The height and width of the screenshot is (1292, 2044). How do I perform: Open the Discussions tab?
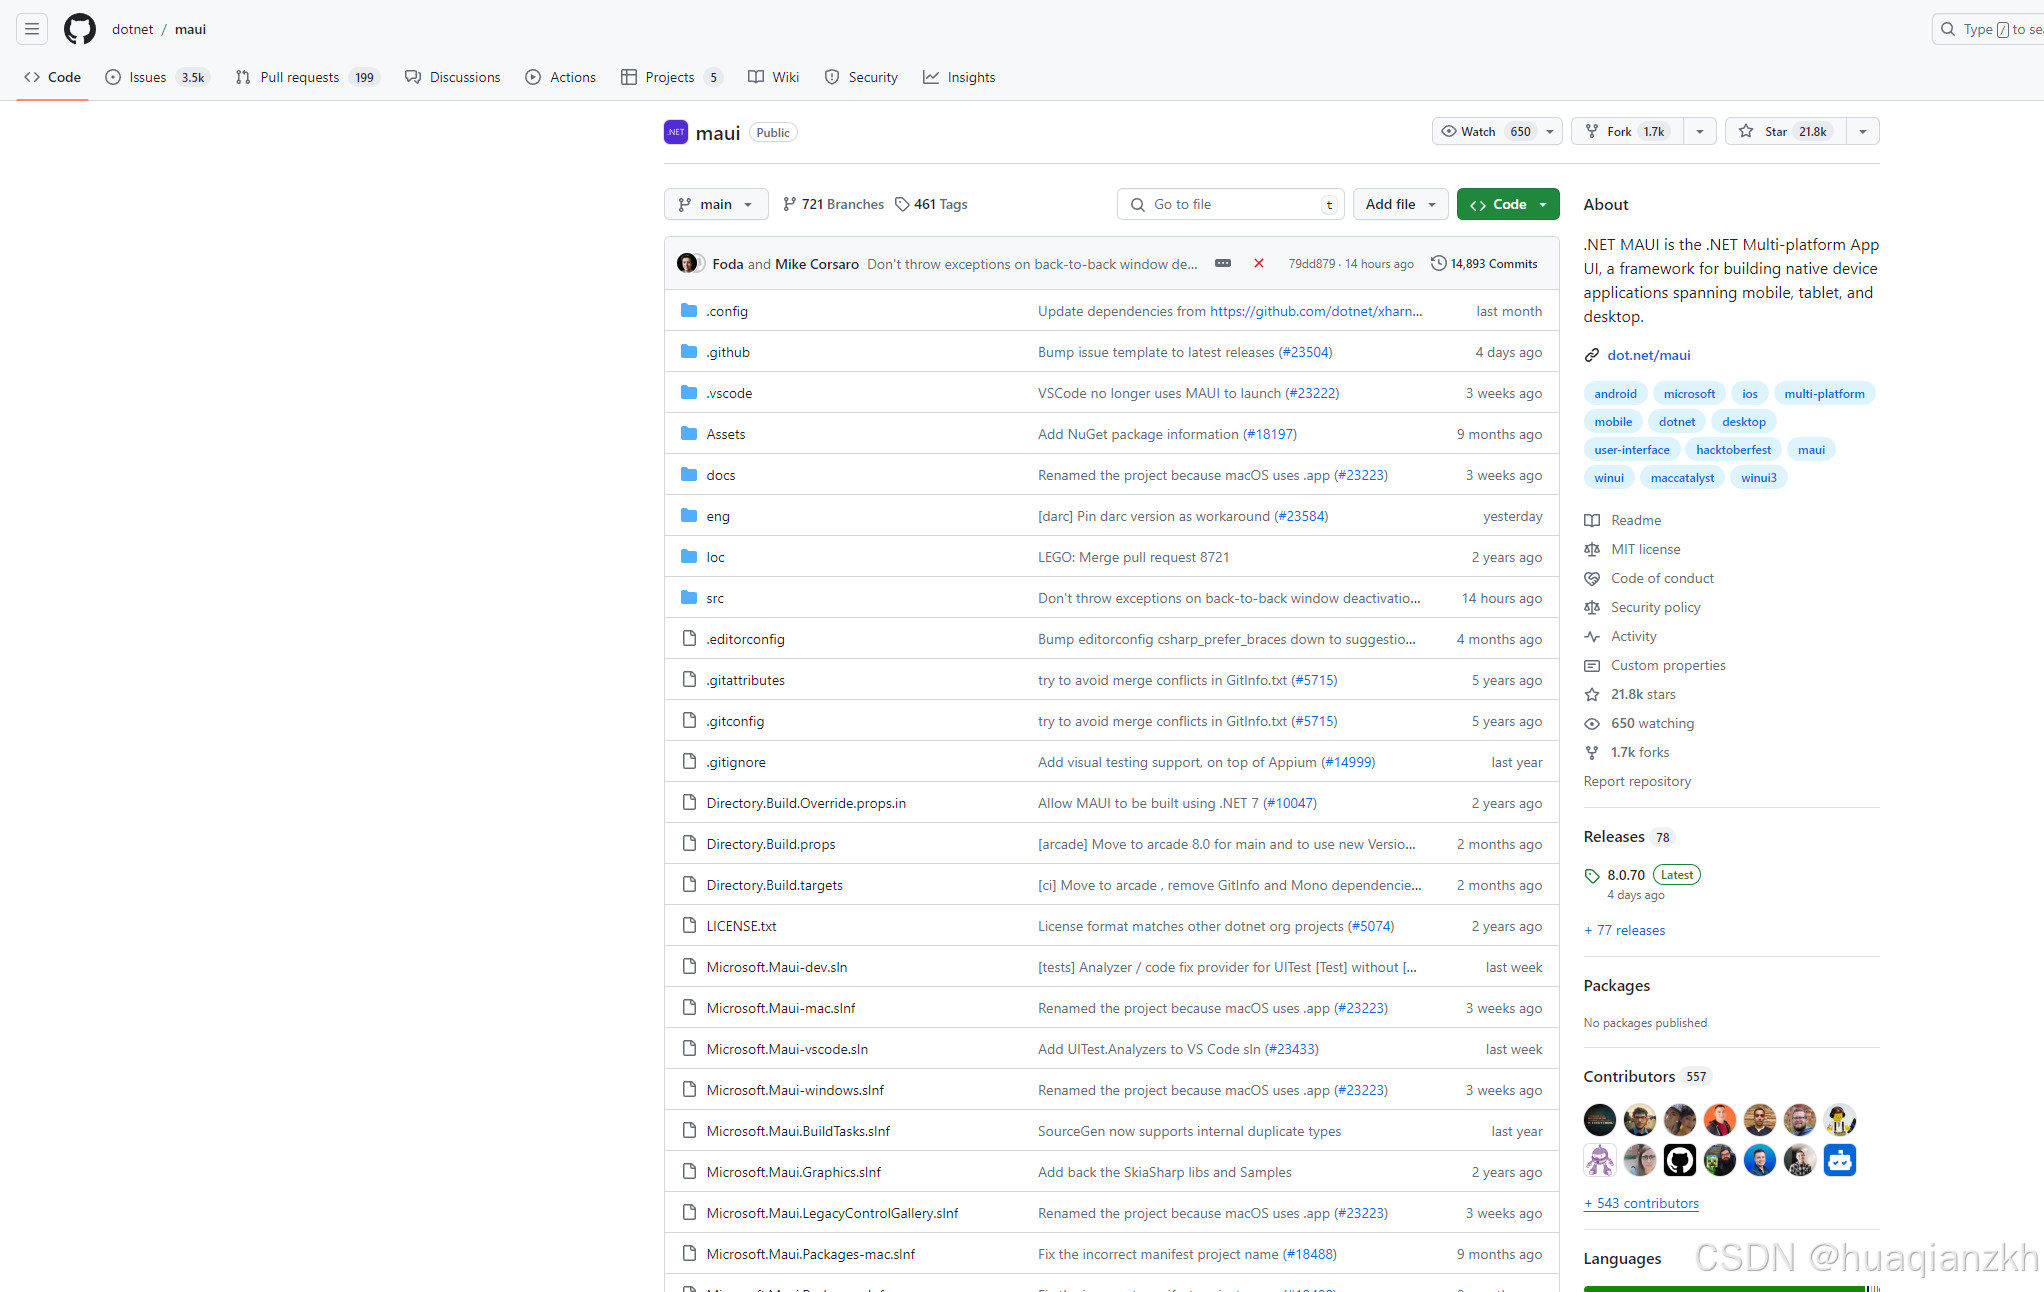452,77
